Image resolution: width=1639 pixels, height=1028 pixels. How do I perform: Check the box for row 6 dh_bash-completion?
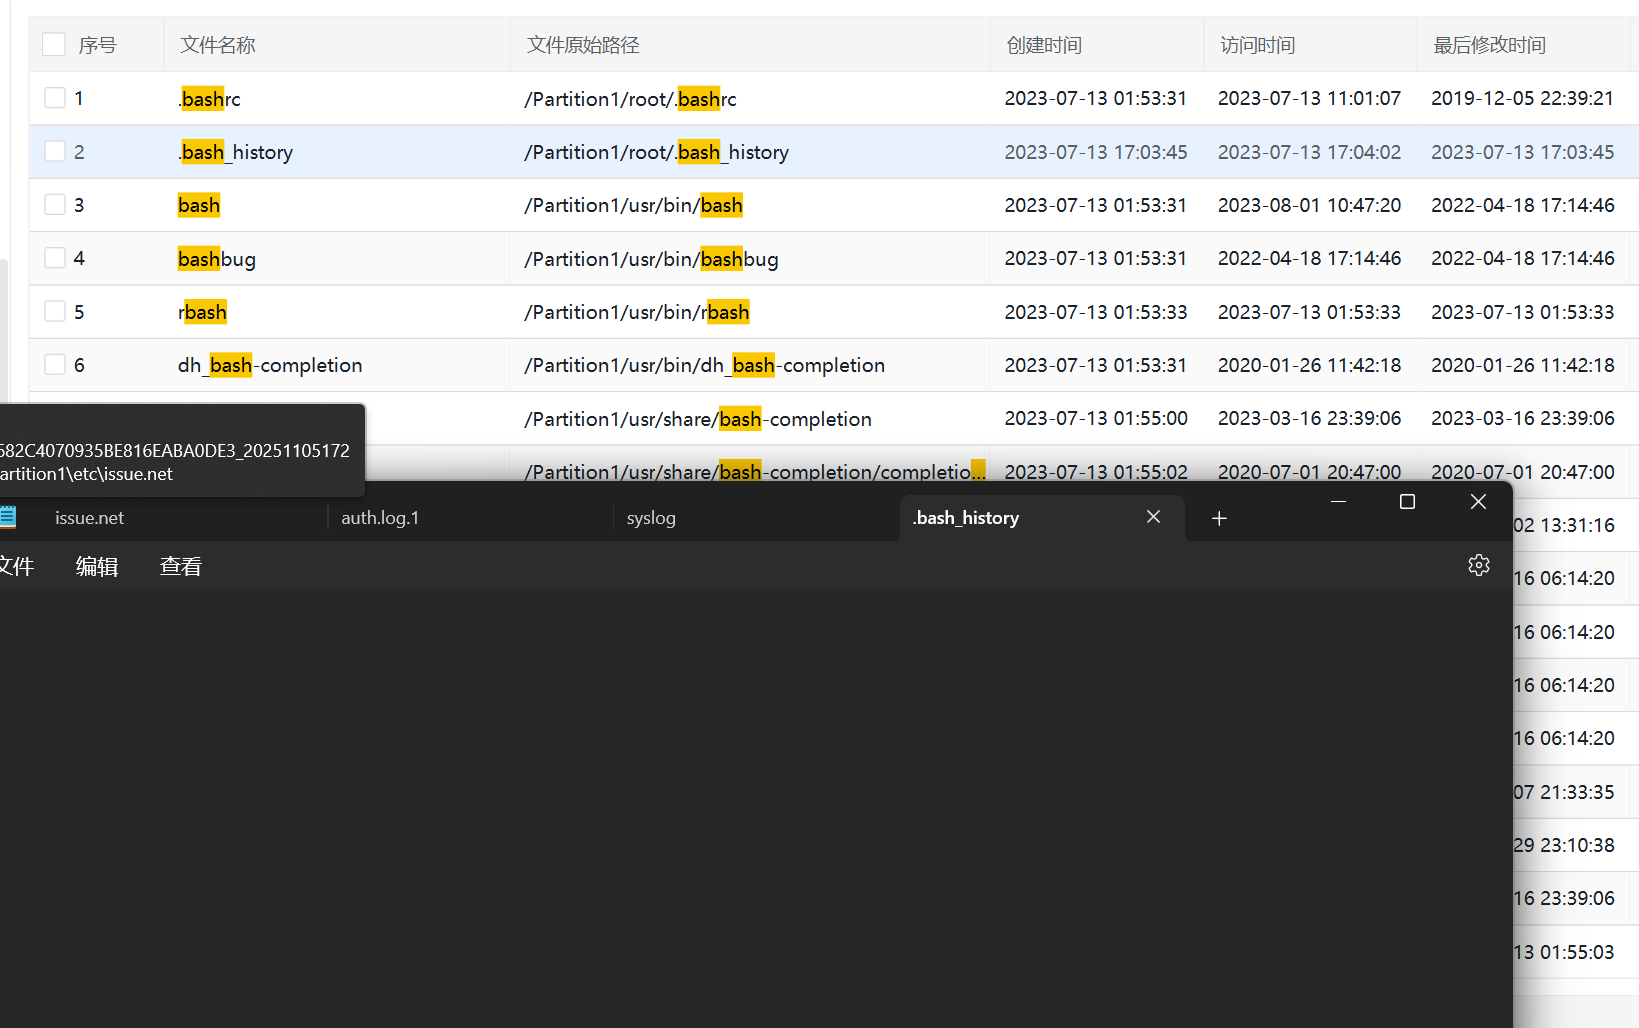click(x=55, y=365)
